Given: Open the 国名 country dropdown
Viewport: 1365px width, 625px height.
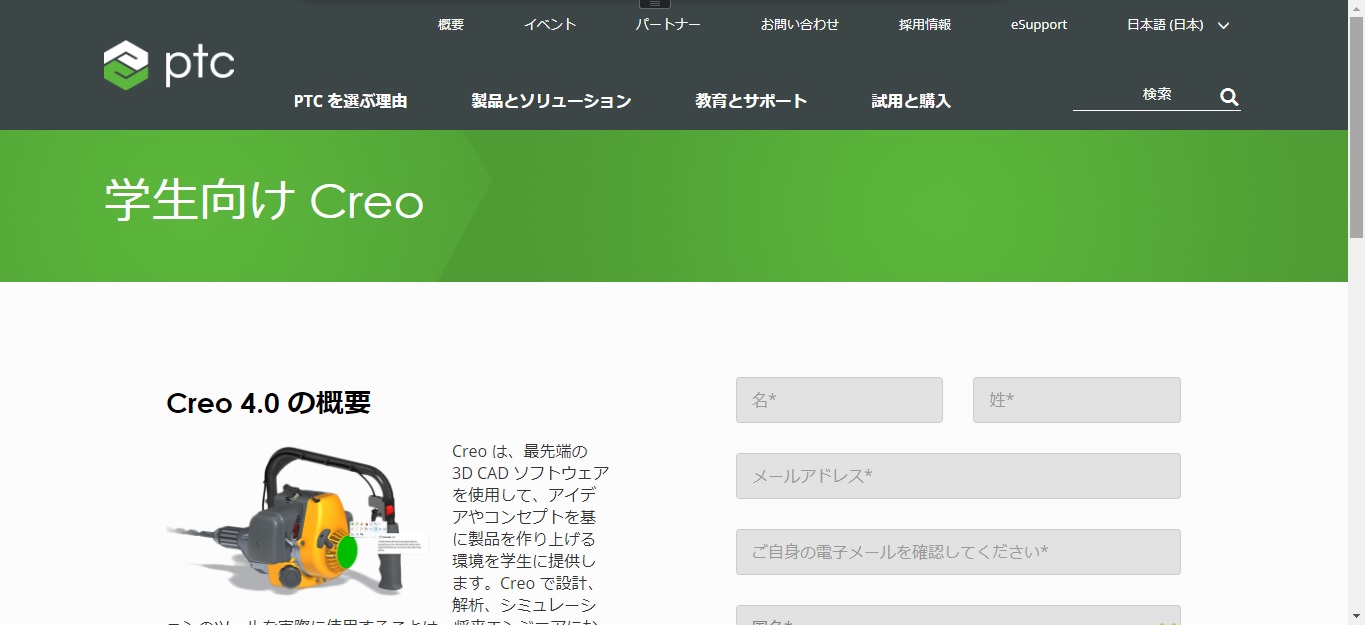Looking at the screenshot, I should (x=957, y=617).
